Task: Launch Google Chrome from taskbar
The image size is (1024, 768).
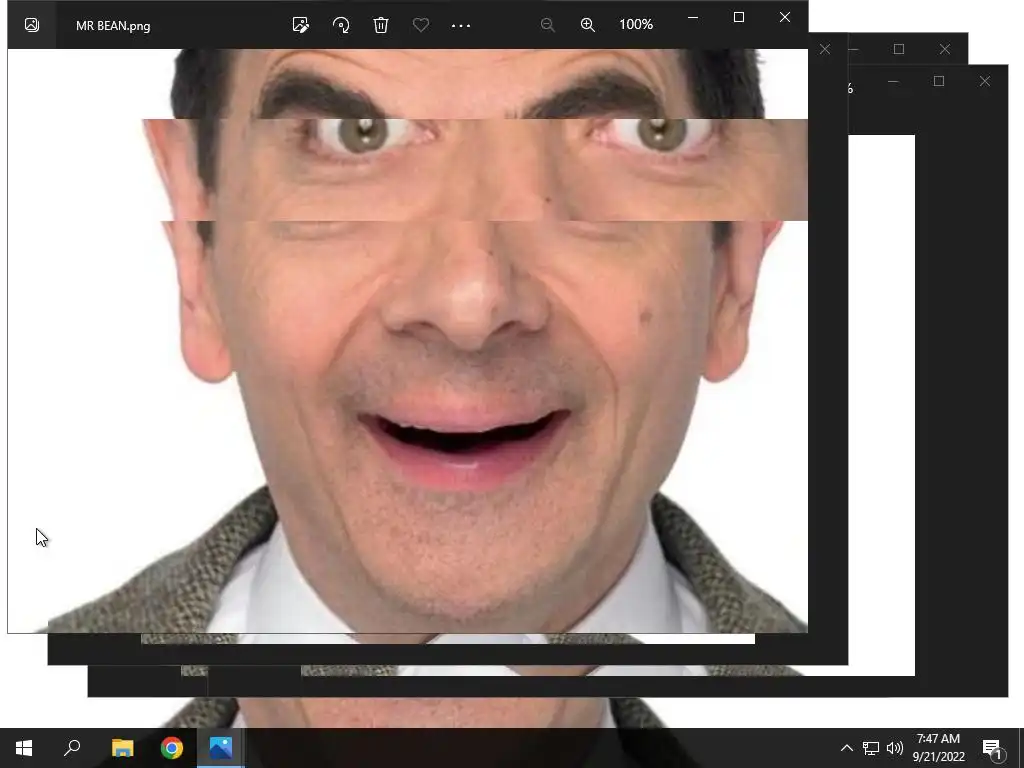Action: [172, 748]
